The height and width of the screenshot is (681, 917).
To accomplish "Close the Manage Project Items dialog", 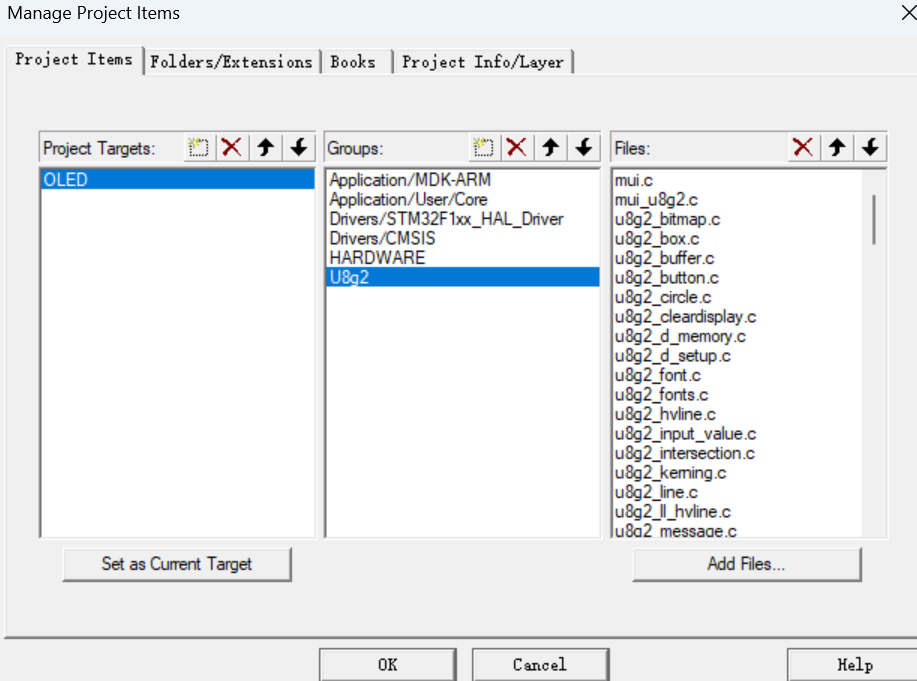I will [908, 12].
